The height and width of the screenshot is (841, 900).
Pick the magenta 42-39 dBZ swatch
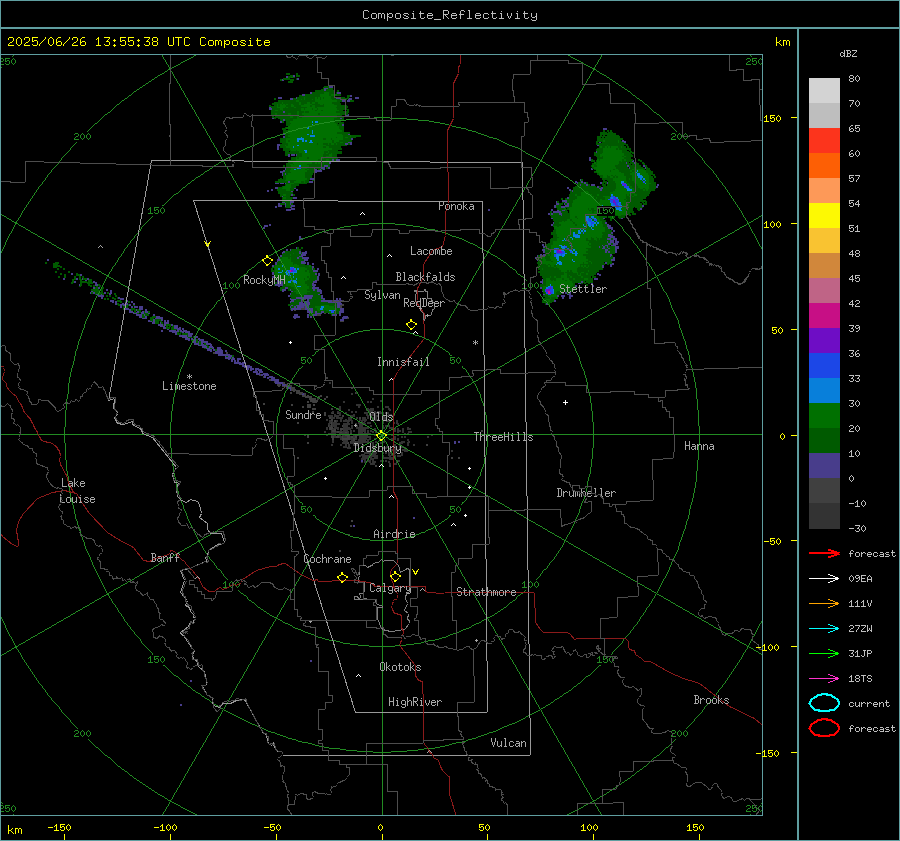(824, 316)
